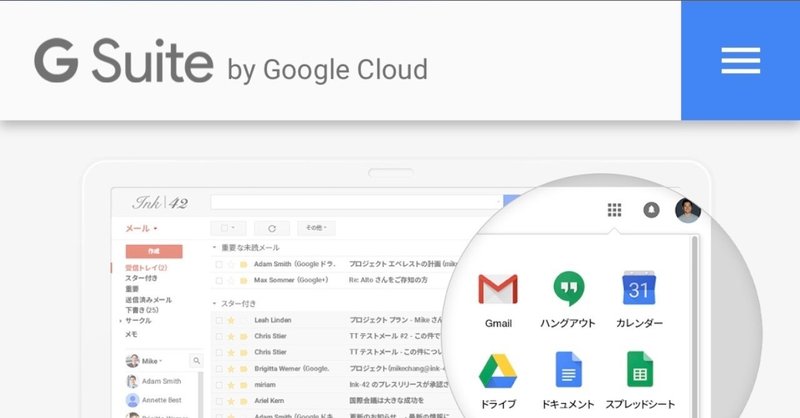
Task: Open email Re: Alto さんをご存知の方
Action: point(388,280)
